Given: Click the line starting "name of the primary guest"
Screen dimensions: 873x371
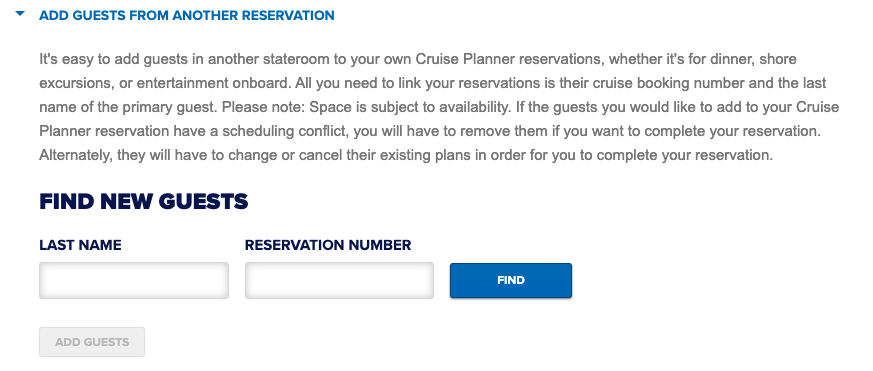Looking at the screenshot, I should click(x=439, y=108).
